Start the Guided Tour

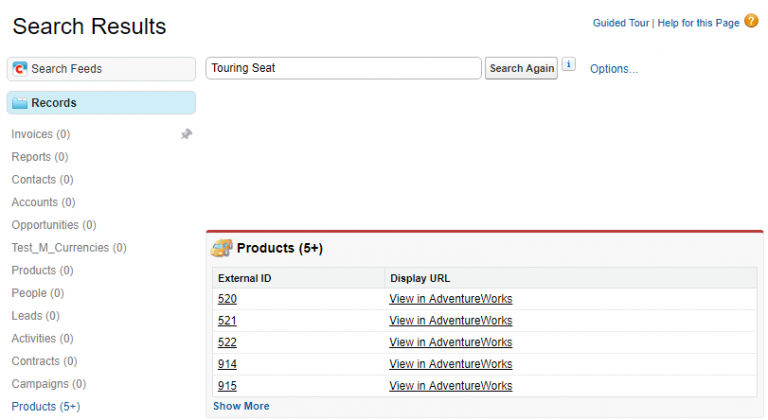pyautogui.click(x=620, y=22)
